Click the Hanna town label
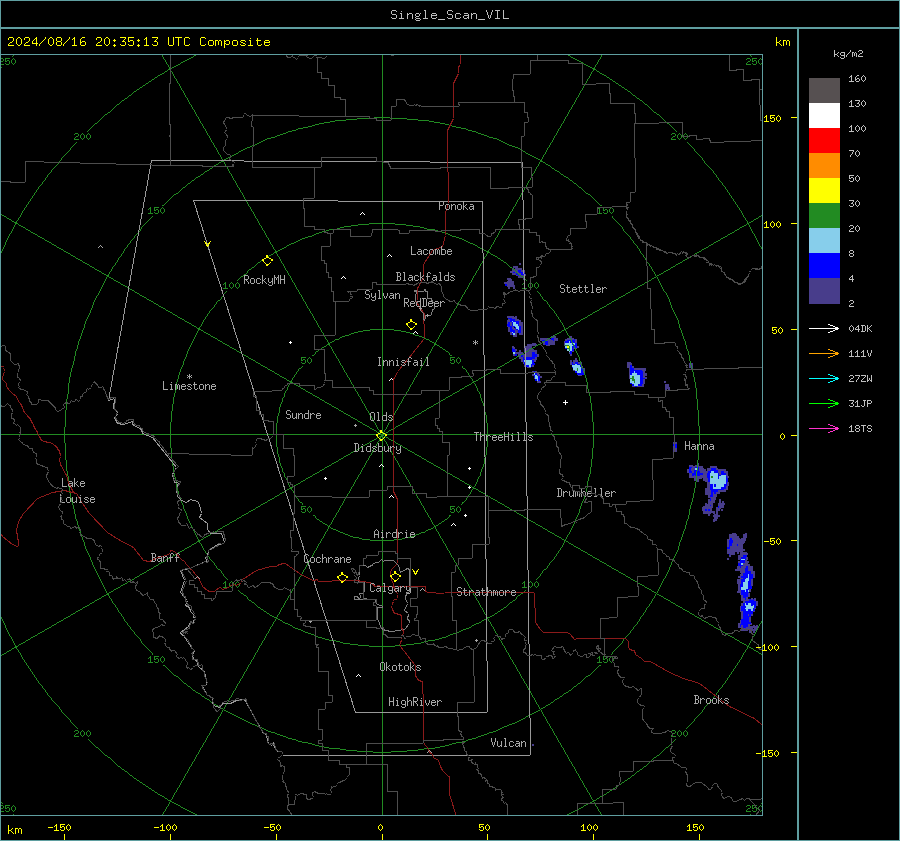This screenshot has width=900, height=841. 699,446
